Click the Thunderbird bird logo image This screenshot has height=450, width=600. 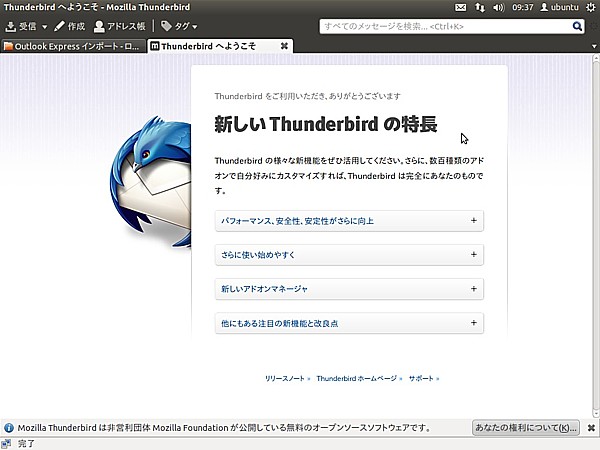[x=151, y=183]
